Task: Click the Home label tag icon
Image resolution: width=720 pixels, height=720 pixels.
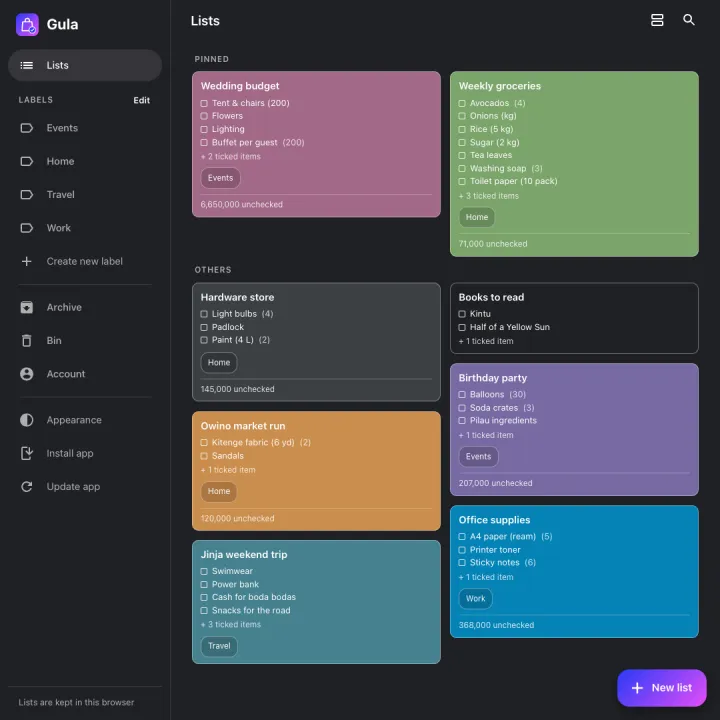Action: (27, 161)
